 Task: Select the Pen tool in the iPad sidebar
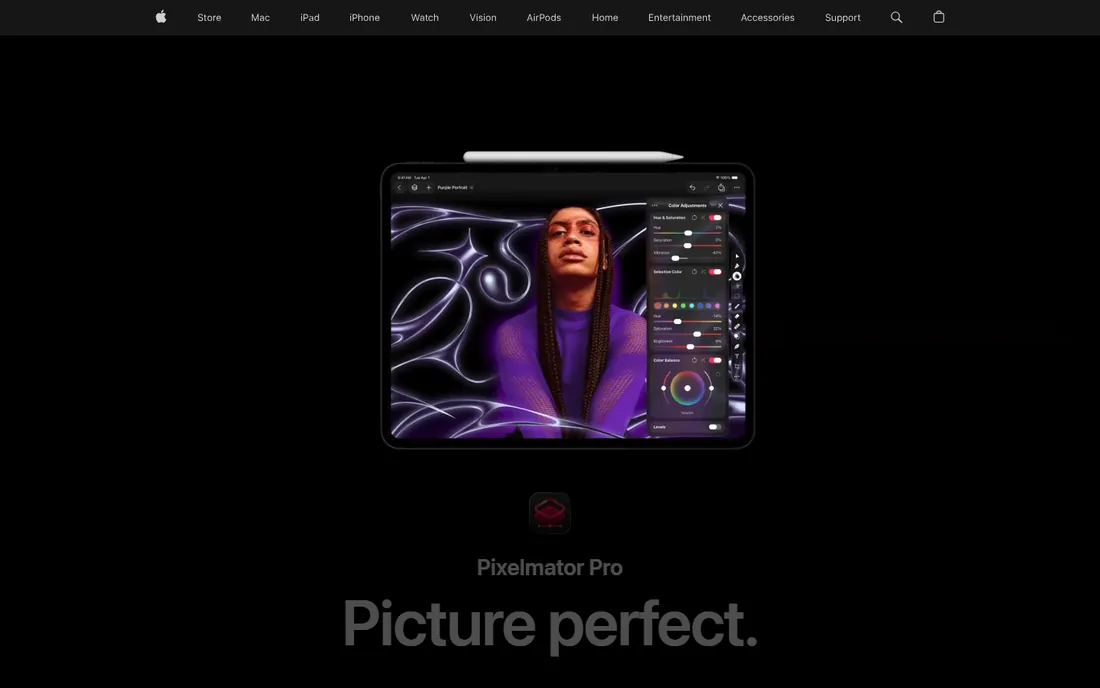(737, 346)
